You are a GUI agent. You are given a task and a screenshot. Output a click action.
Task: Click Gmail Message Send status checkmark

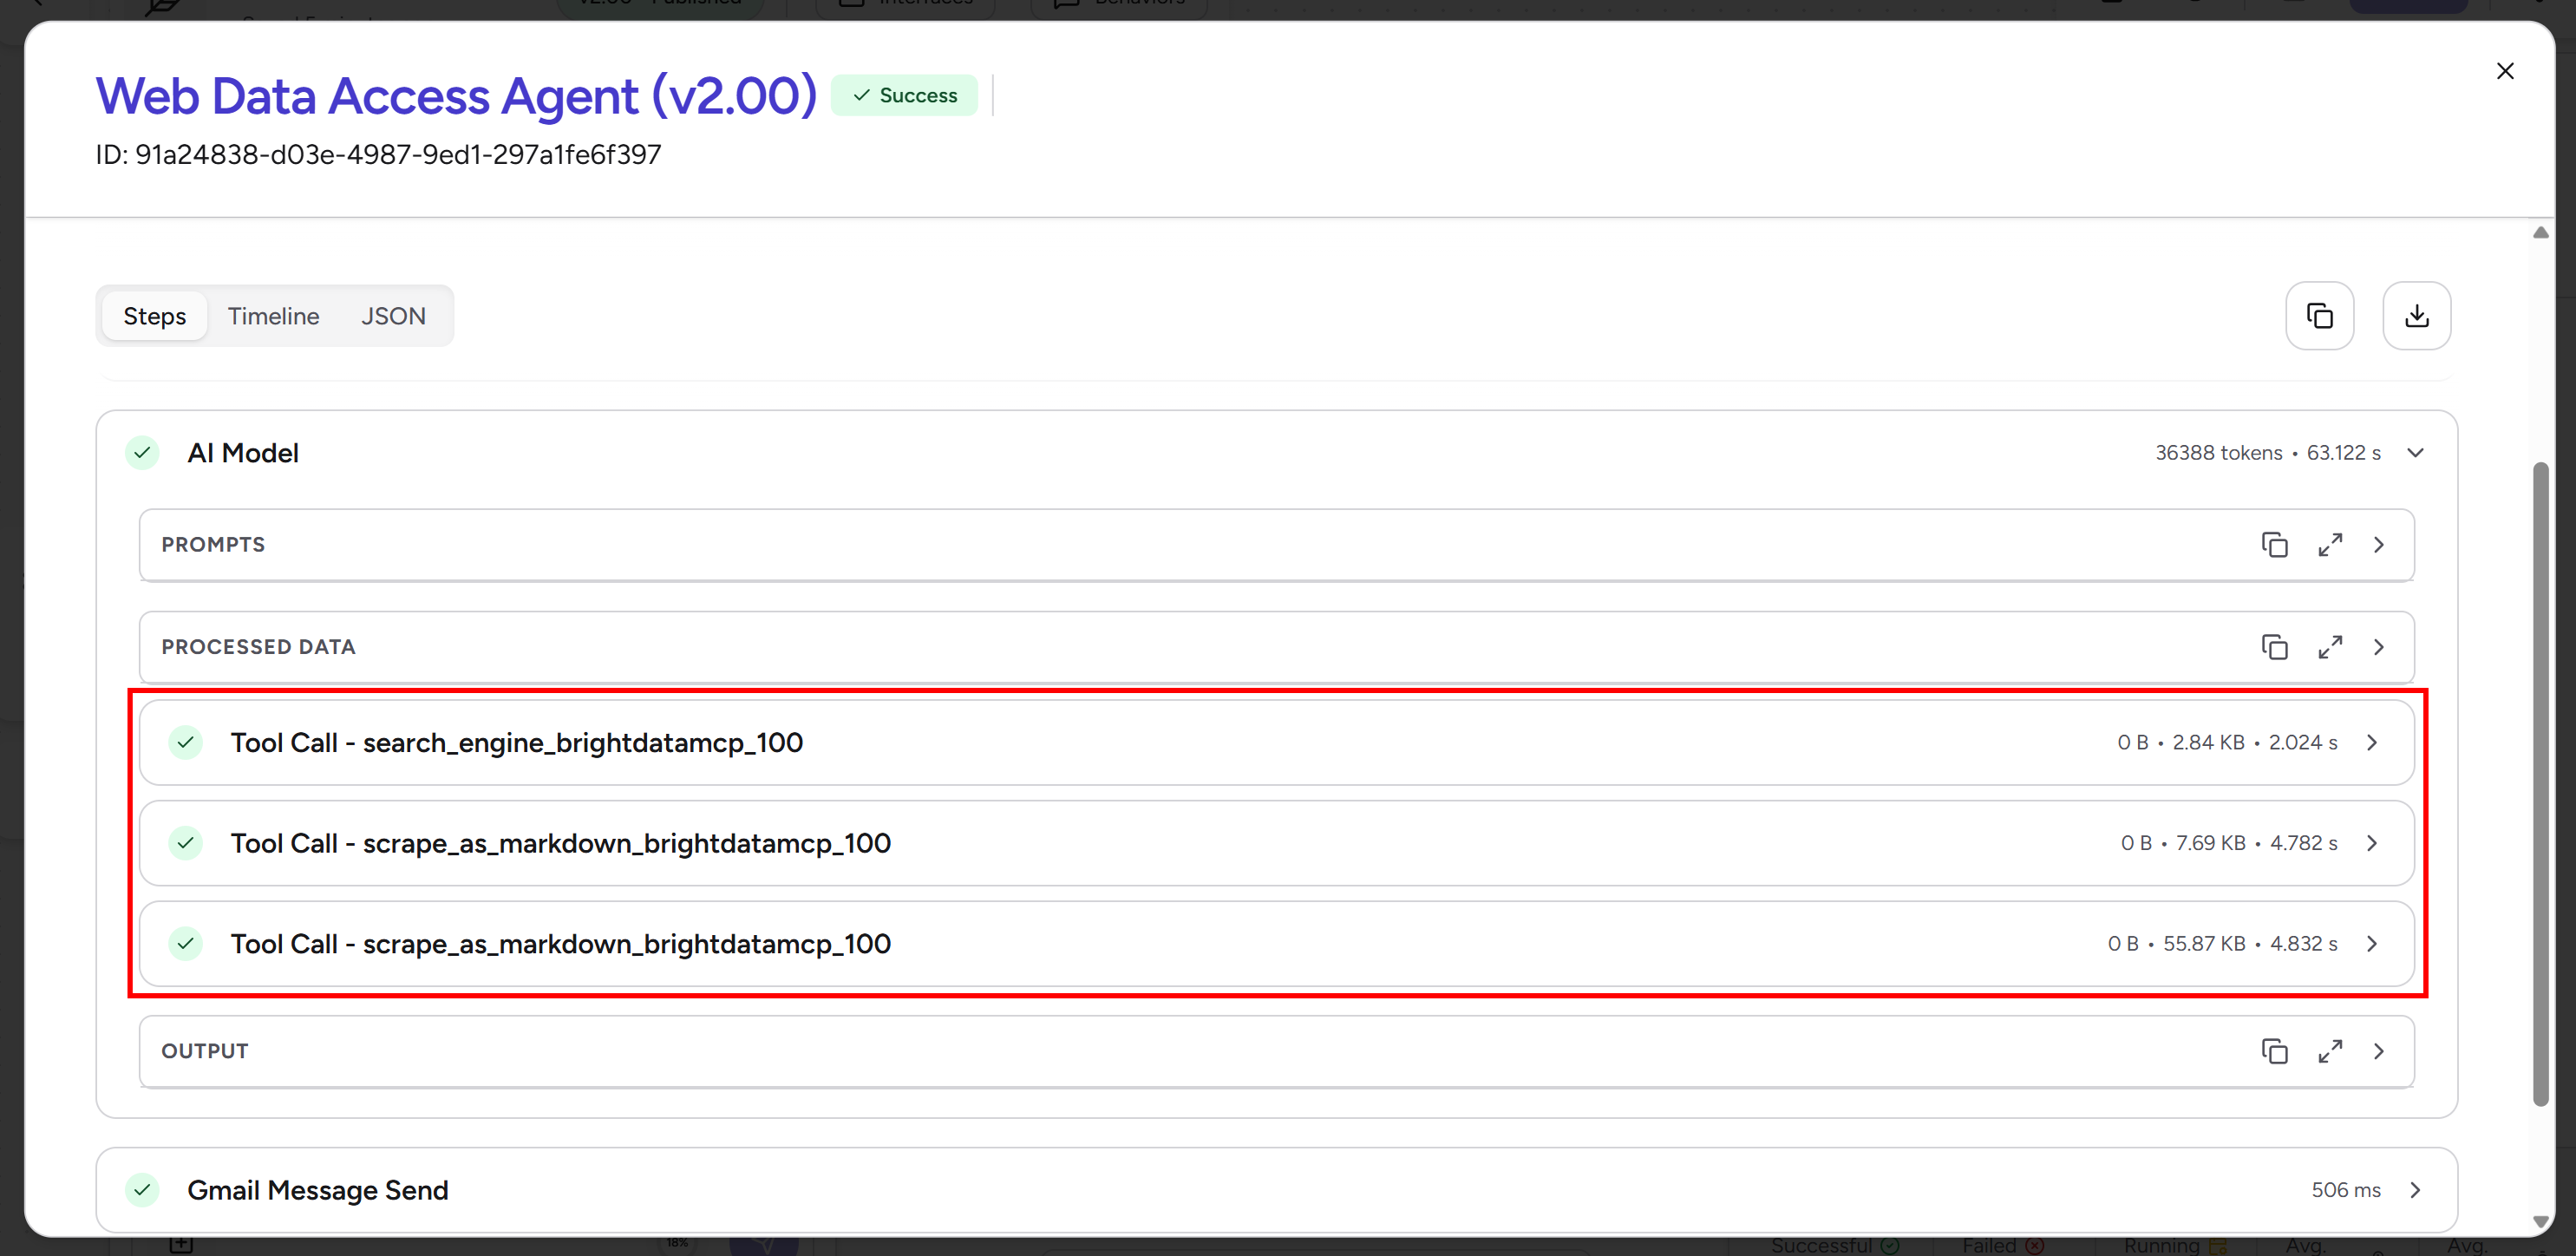pos(143,1190)
